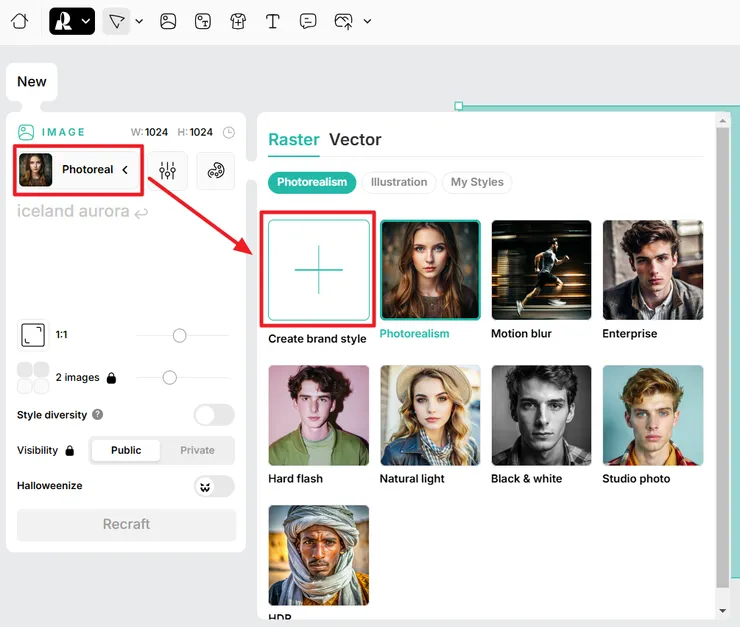Pick the Text tool icon
Image resolution: width=740 pixels, height=627 pixels.
click(272, 21)
